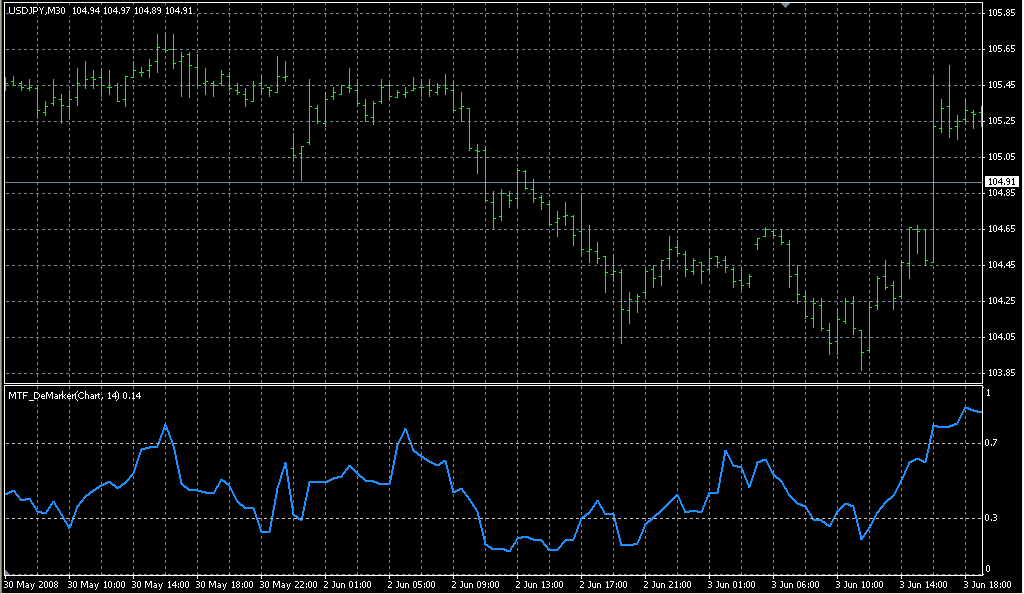Click the '3 Jun 10:00' time axis label
This screenshot has height=594, width=1024.
859,585
